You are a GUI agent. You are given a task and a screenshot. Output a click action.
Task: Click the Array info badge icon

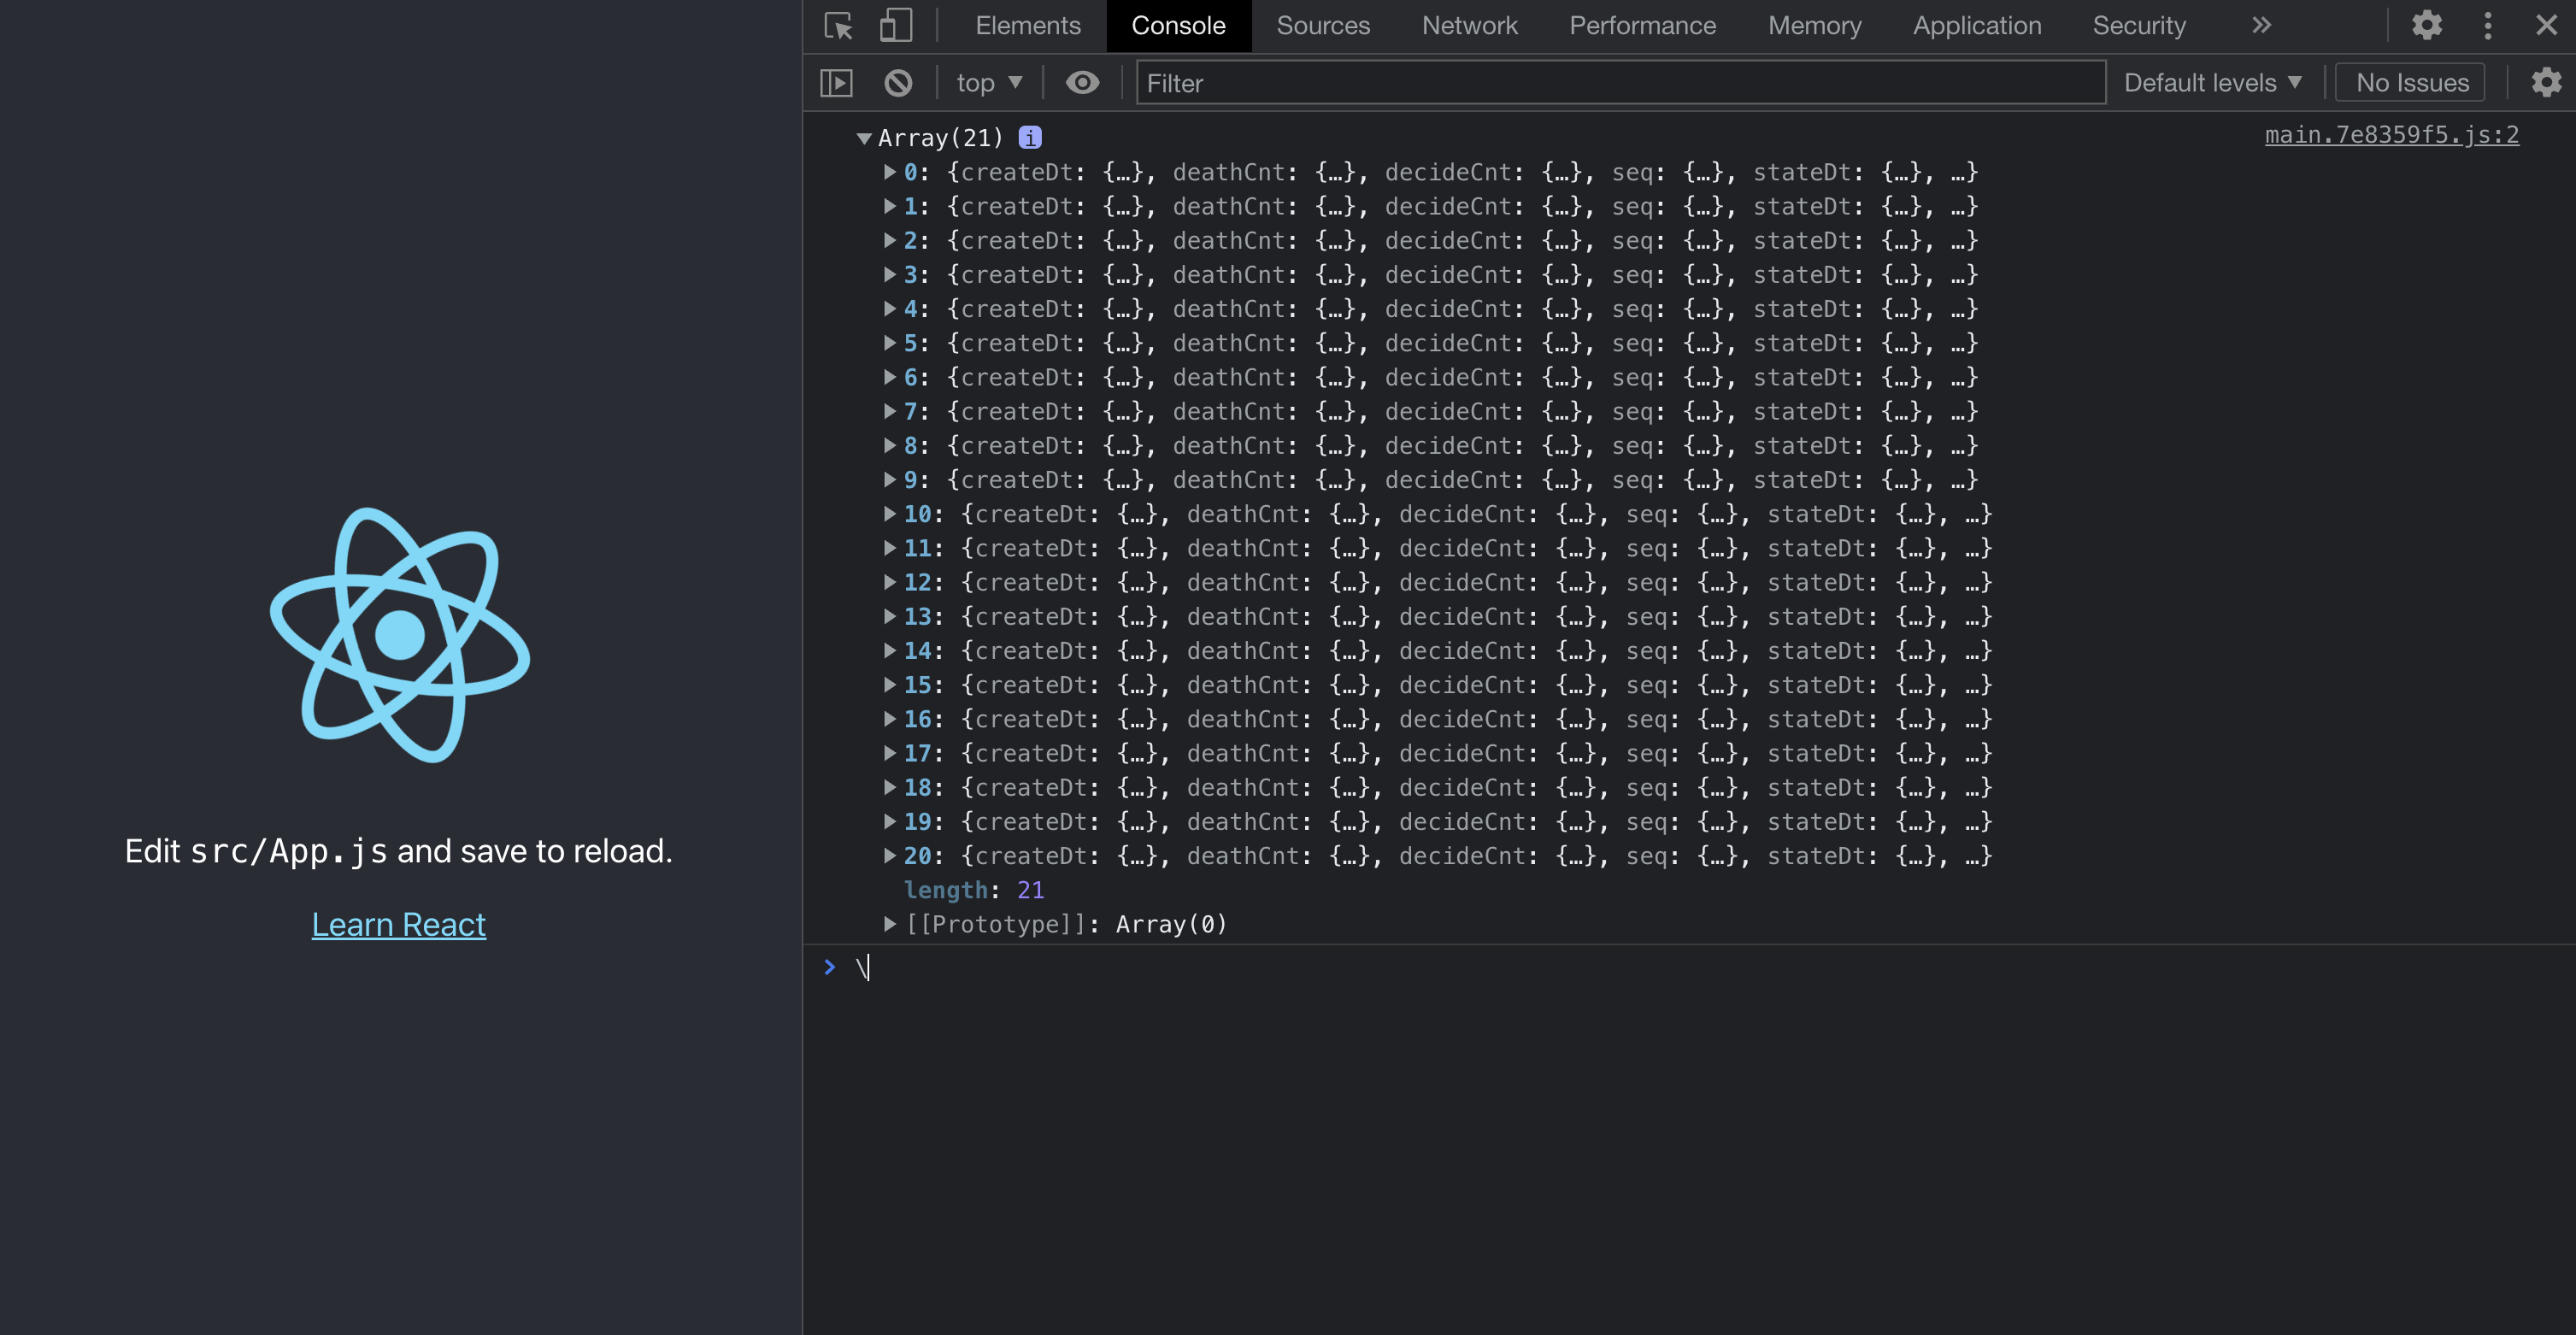(1030, 138)
